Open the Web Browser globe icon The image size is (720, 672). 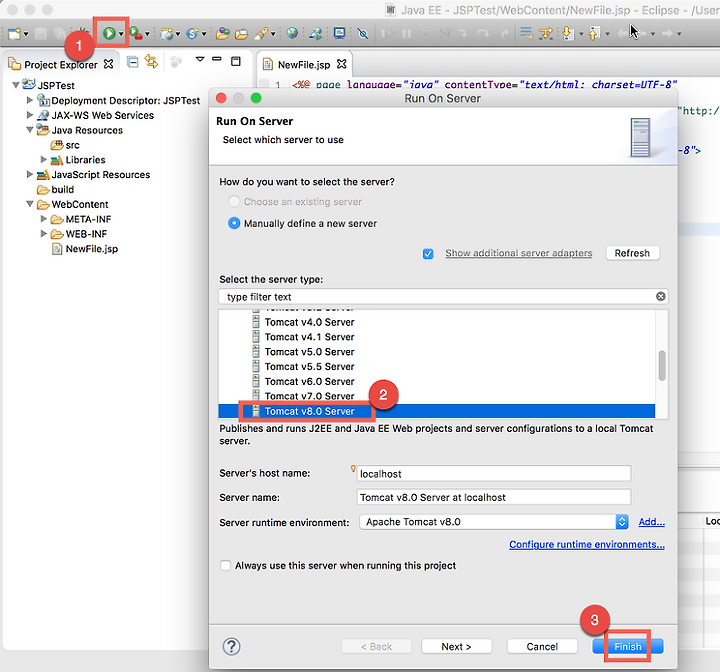pyautogui.click(x=292, y=33)
